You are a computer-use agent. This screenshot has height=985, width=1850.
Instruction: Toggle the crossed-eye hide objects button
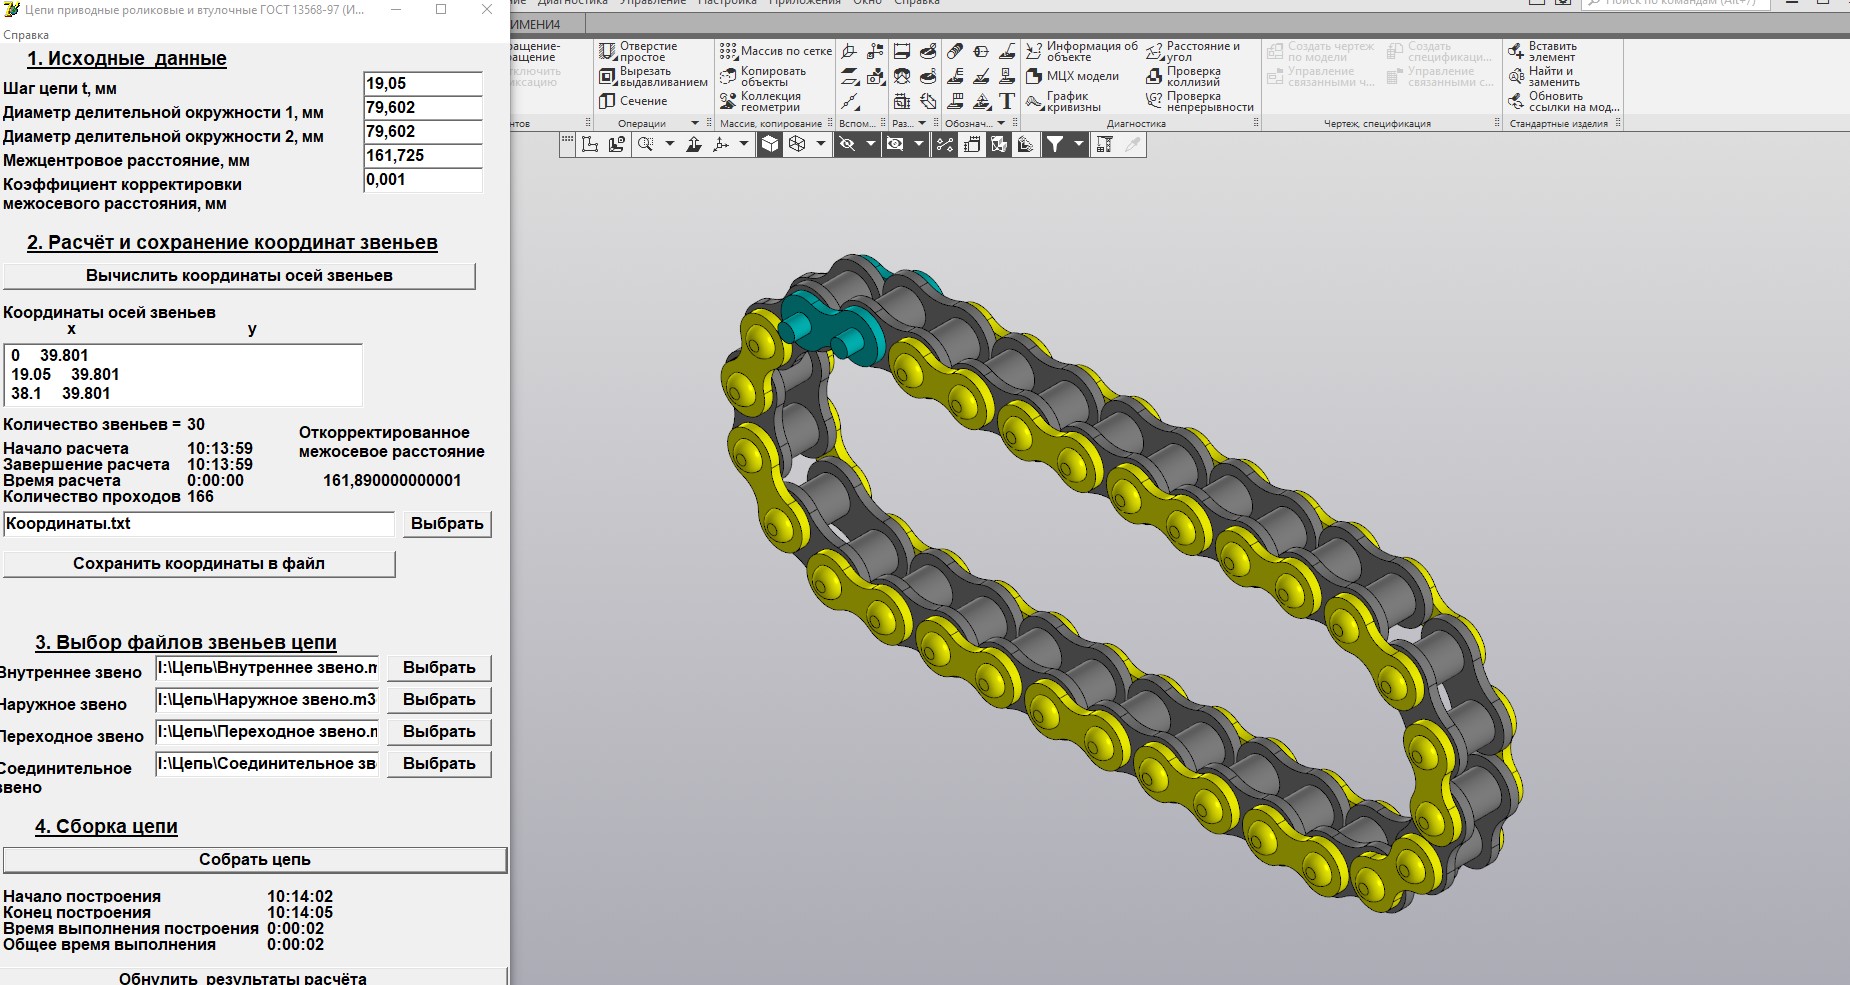[x=847, y=145]
